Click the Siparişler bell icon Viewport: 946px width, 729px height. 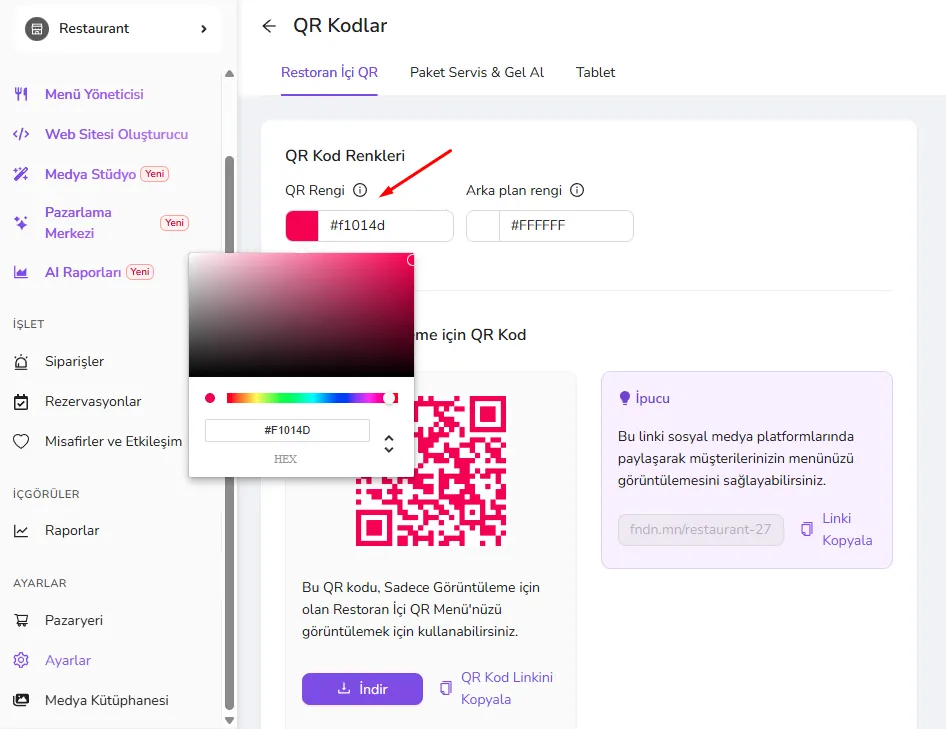click(21, 361)
